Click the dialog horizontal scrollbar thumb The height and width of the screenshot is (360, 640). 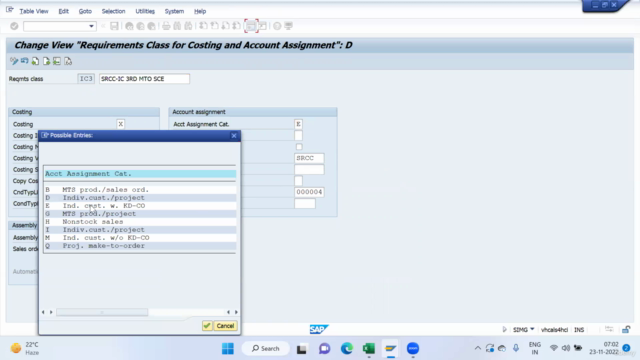tap(102, 312)
